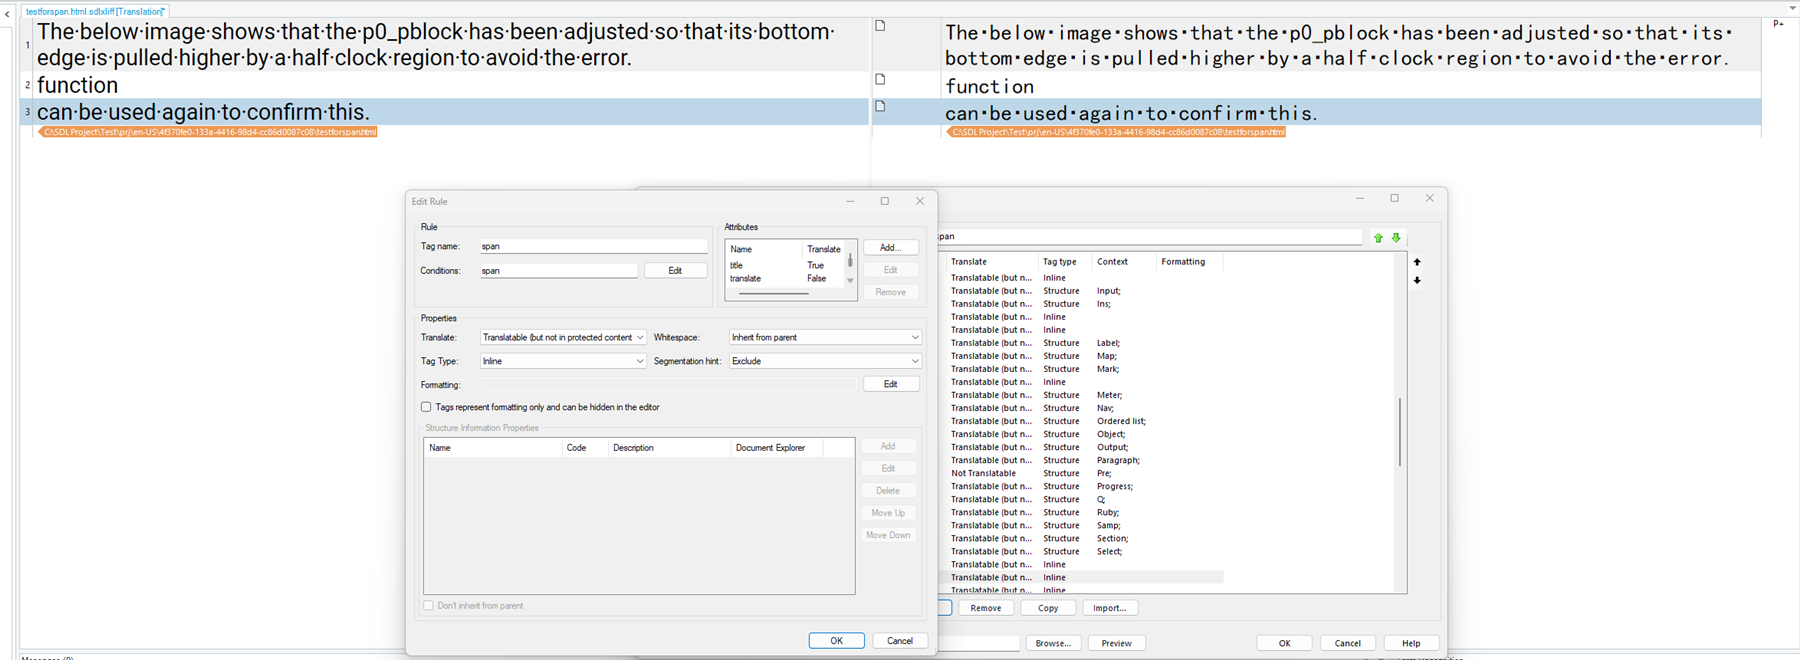Image resolution: width=1800 pixels, height=660 pixels.
Task: Select the rule row with 'Section;' context
Action: (x=1085, y=538)
